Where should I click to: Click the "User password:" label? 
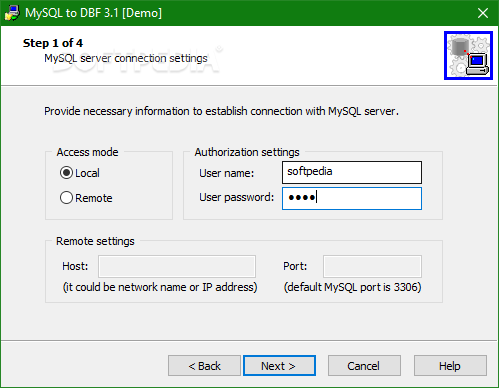click(236, 197)
